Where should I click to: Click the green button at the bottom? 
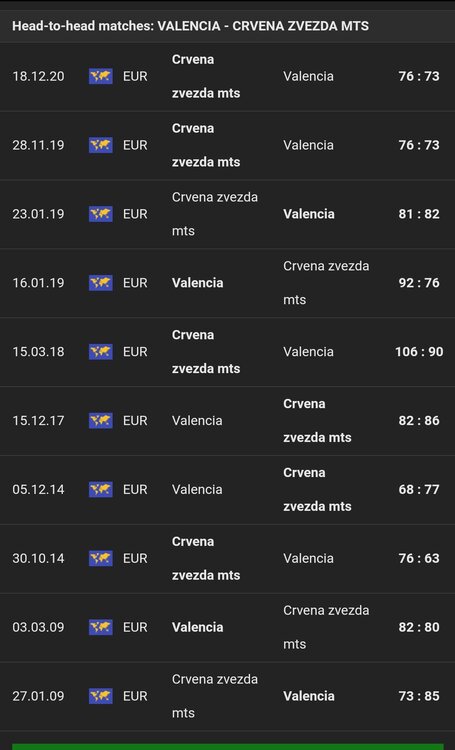tap(227, 747)
